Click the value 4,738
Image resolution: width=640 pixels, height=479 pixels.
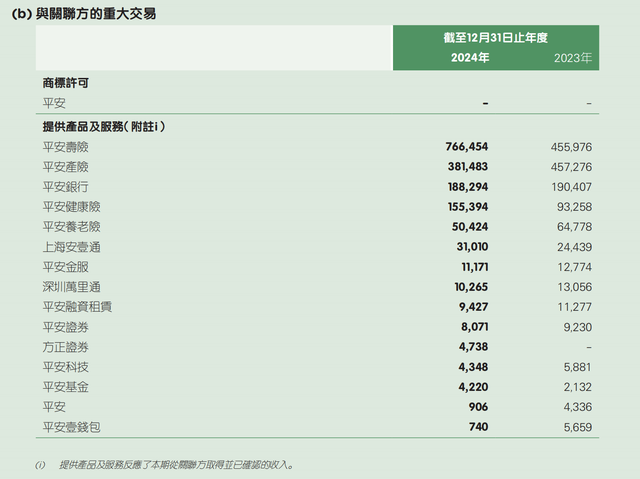click(473, 347)
